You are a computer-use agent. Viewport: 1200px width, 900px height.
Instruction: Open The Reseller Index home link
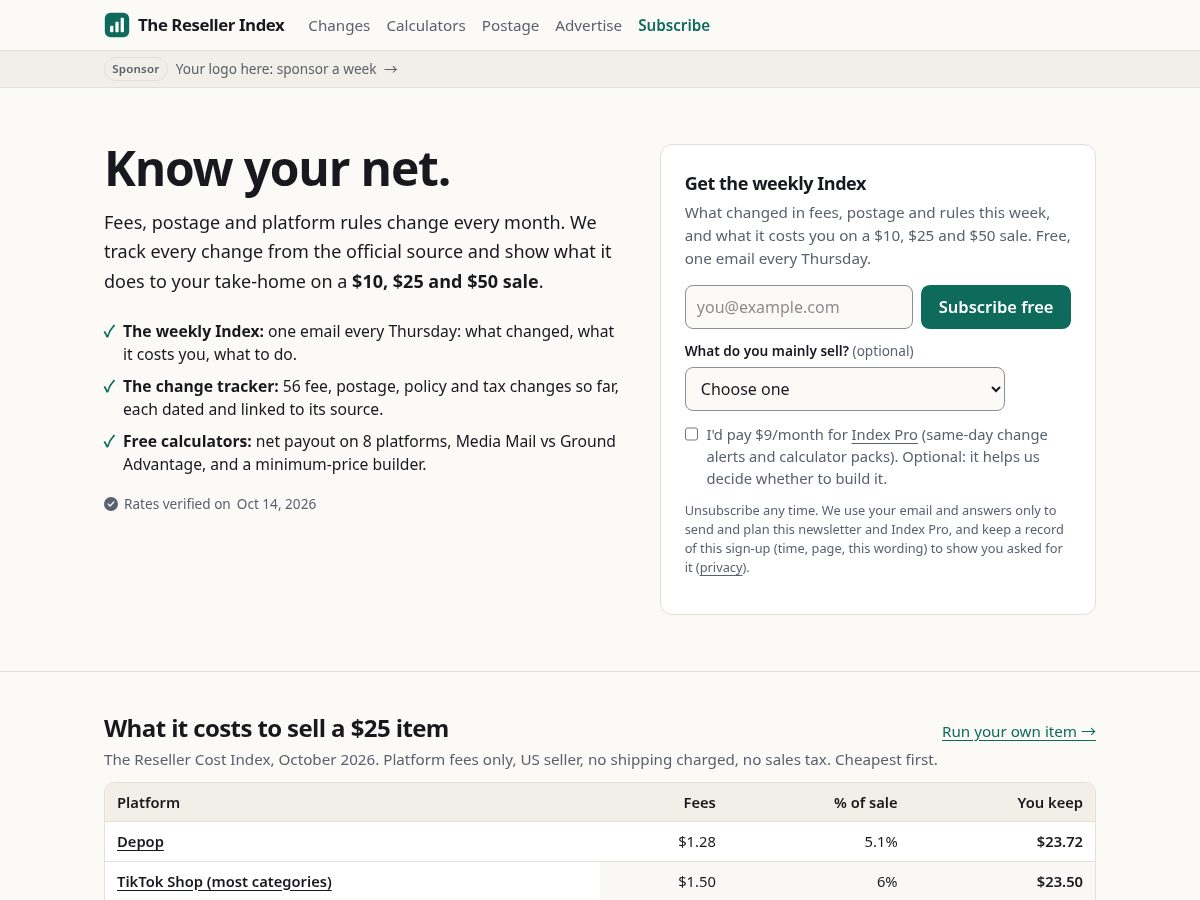195,25
